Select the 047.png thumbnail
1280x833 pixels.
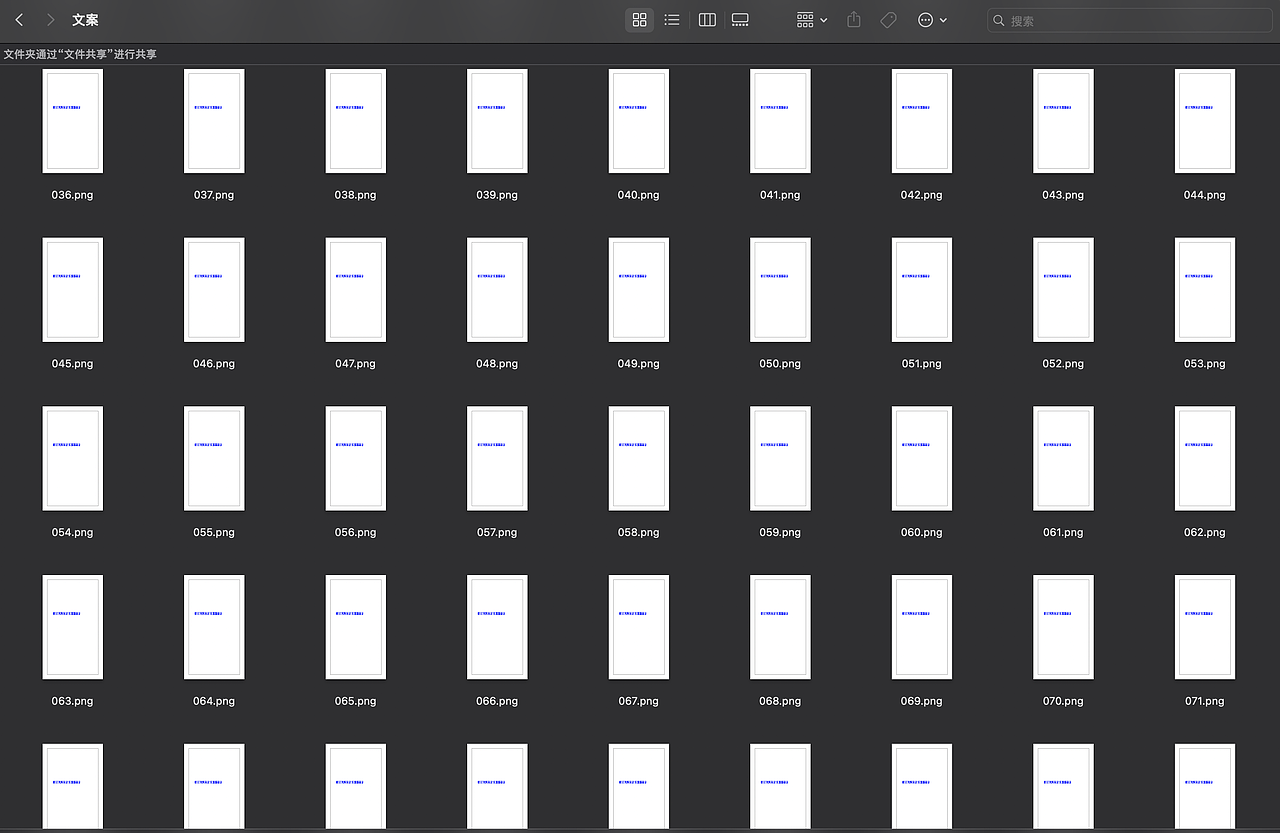tap(355, 290)
